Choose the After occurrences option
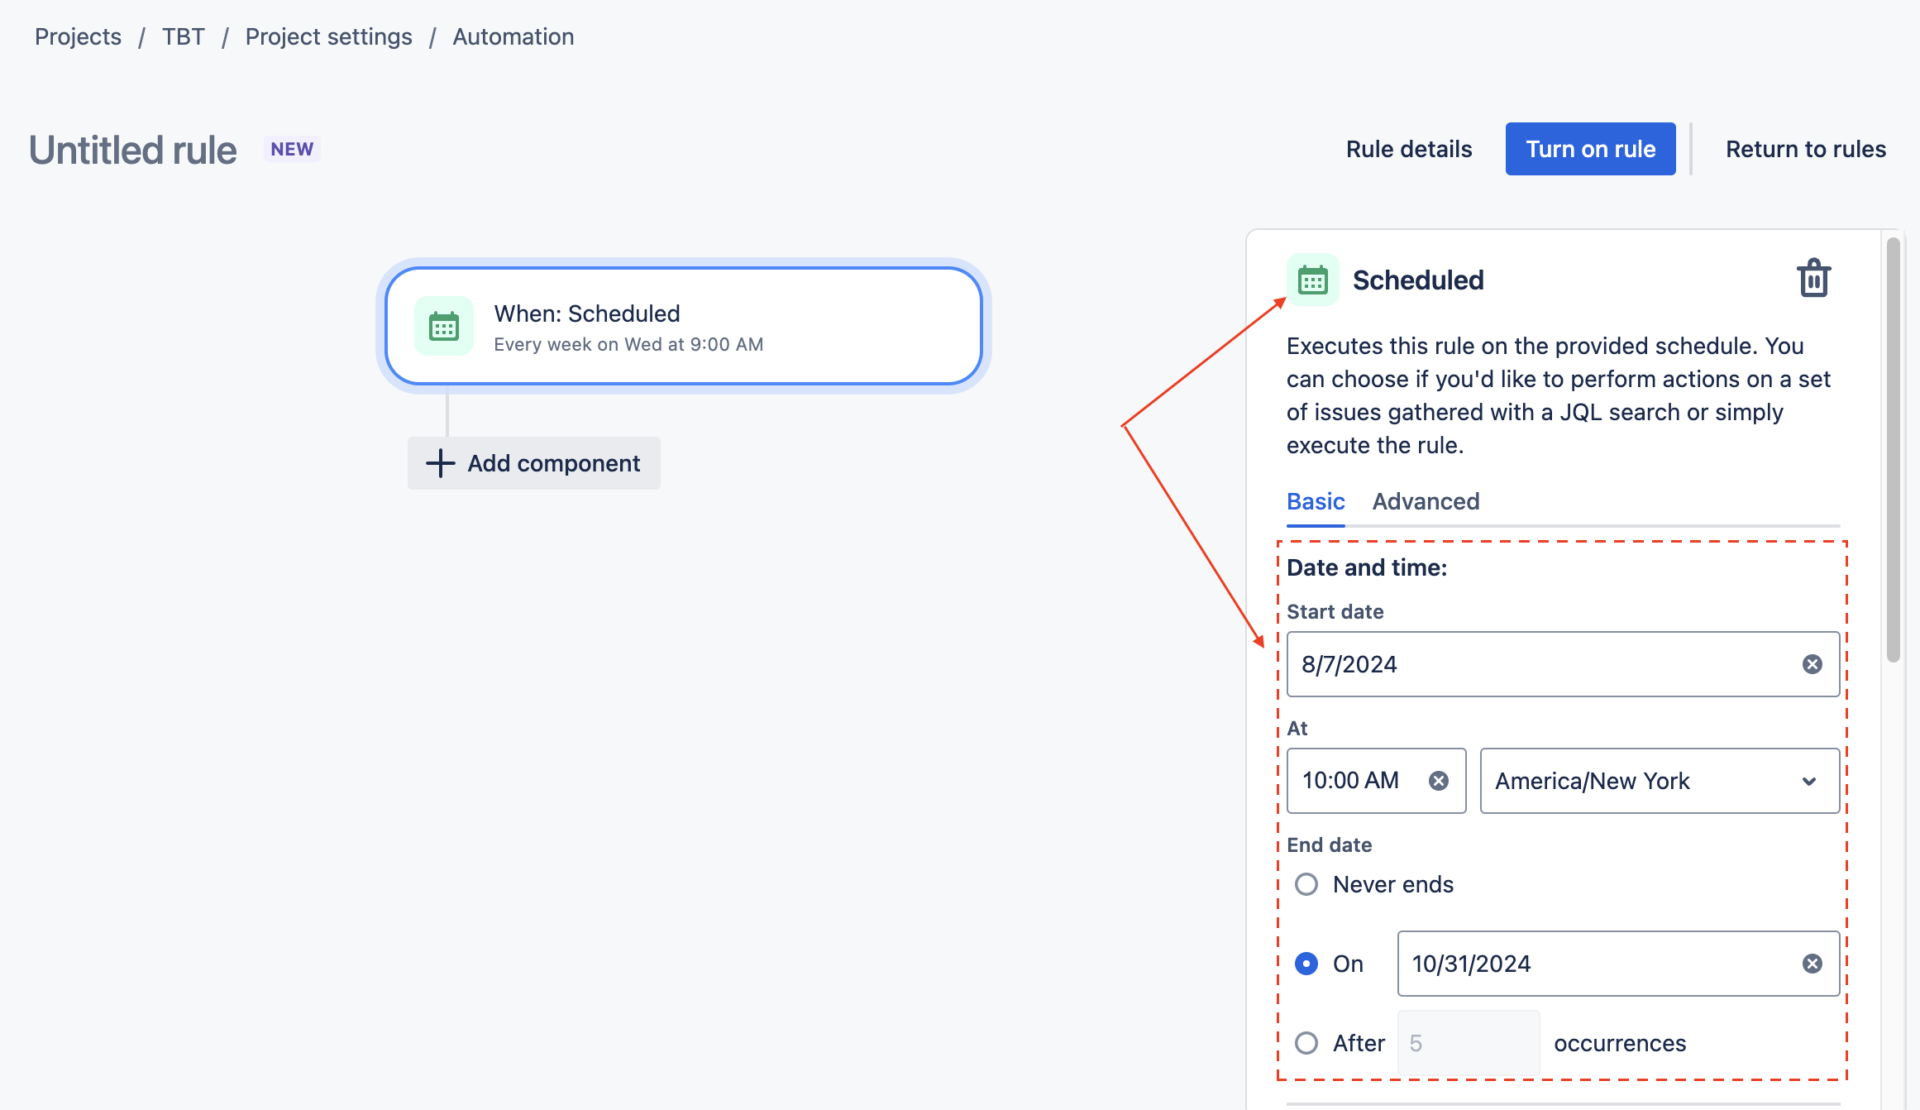 (x=1306, y=1043)
